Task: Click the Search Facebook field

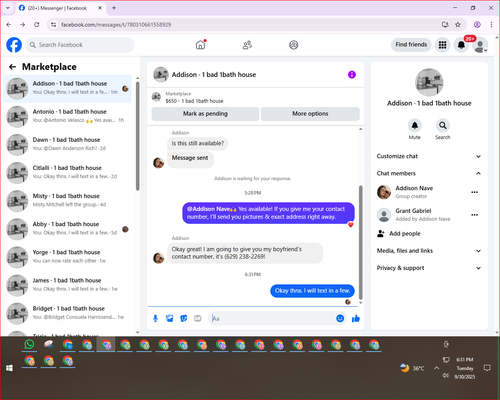Action: click(x=80, y=45)
